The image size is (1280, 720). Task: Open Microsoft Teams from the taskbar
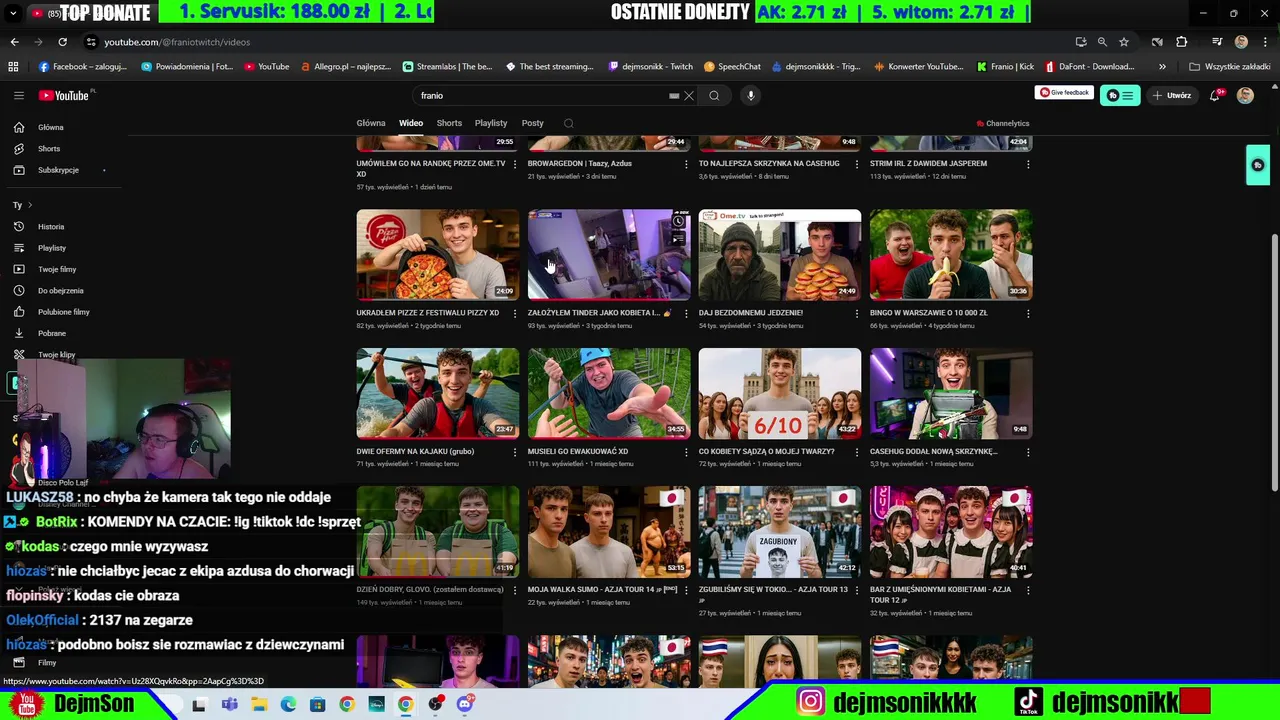[x=229, y=704]
